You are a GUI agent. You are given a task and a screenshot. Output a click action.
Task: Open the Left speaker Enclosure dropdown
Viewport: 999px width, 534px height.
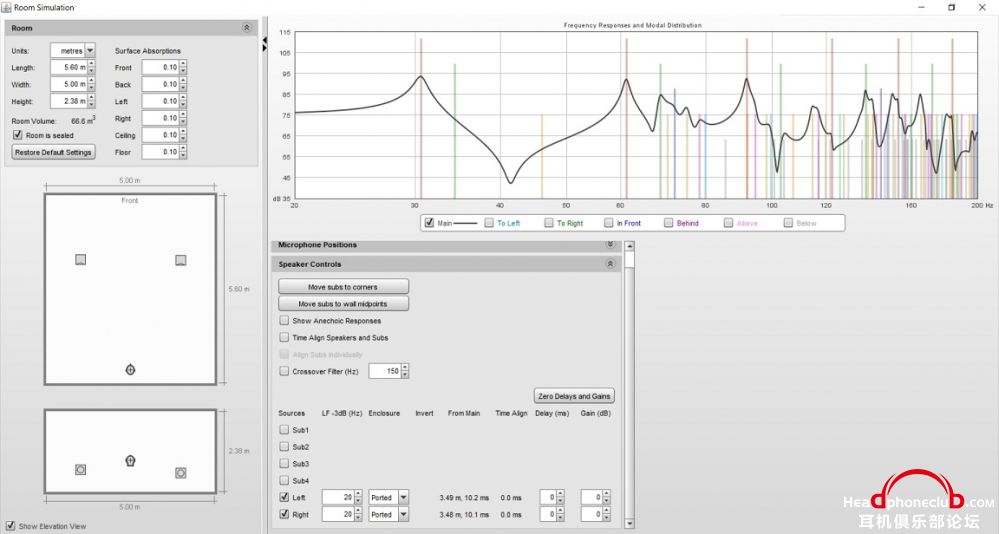[403, 497]
